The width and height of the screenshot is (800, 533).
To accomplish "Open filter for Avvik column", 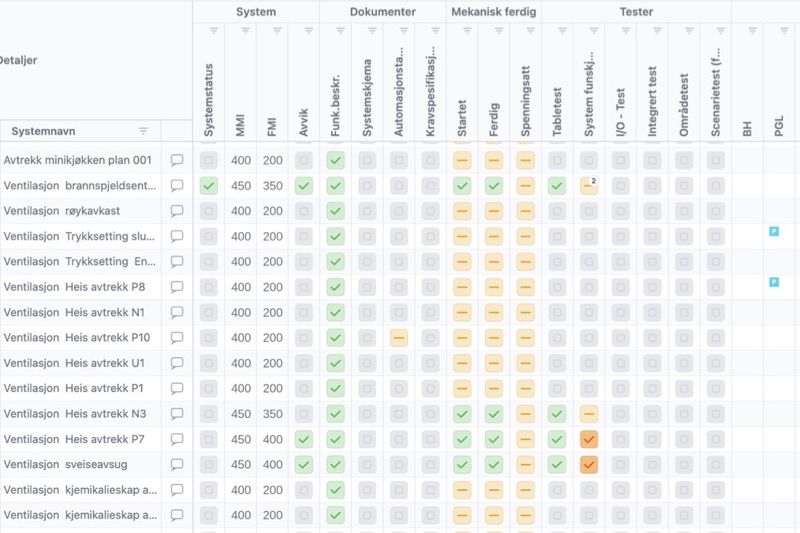I will tap(309, 31).
